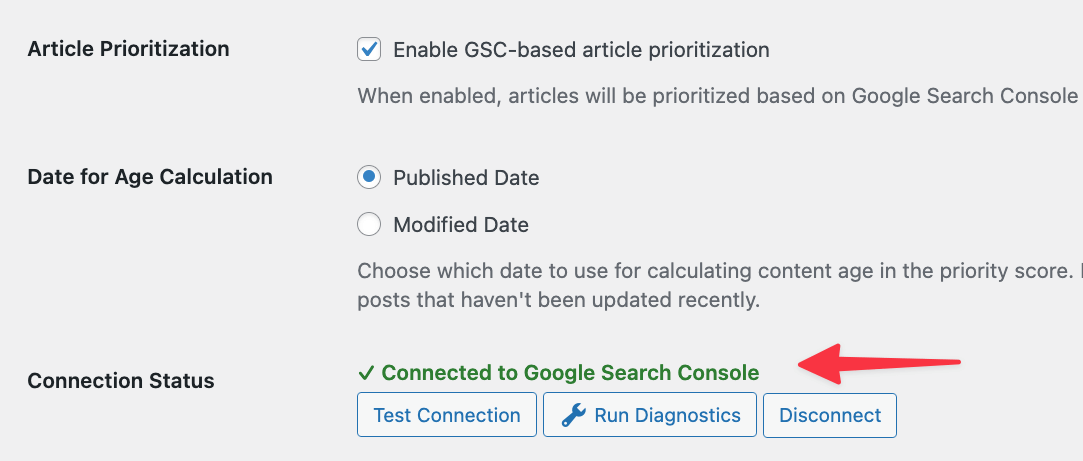The width and height of the screenshot is (1083, 461).
Task: Click the Connection Status heading
Action: (x=120, y=381)
